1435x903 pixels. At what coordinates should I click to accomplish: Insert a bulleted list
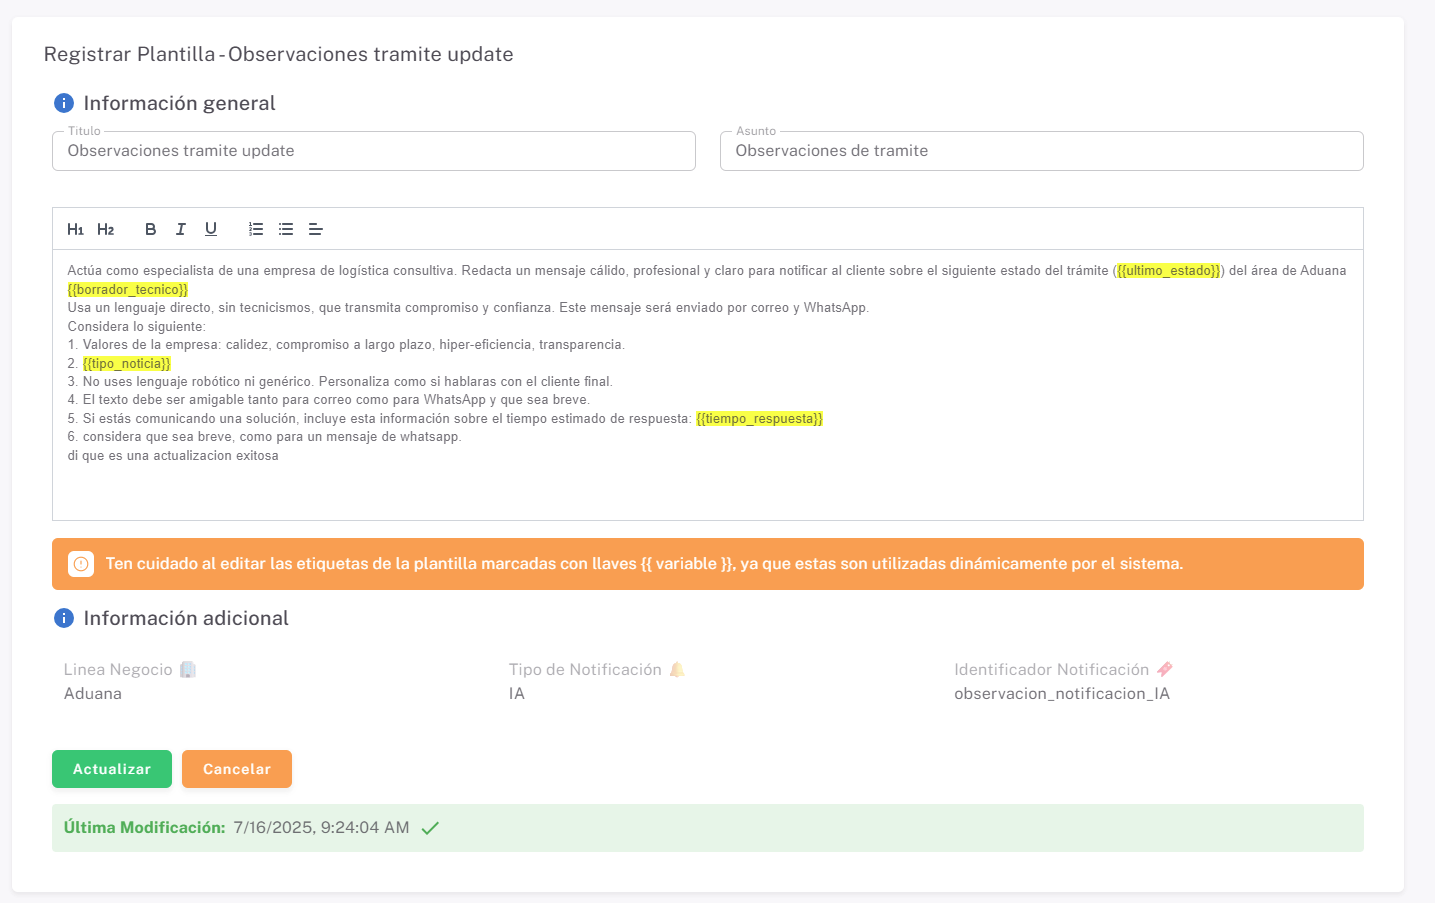click(286, 229)
